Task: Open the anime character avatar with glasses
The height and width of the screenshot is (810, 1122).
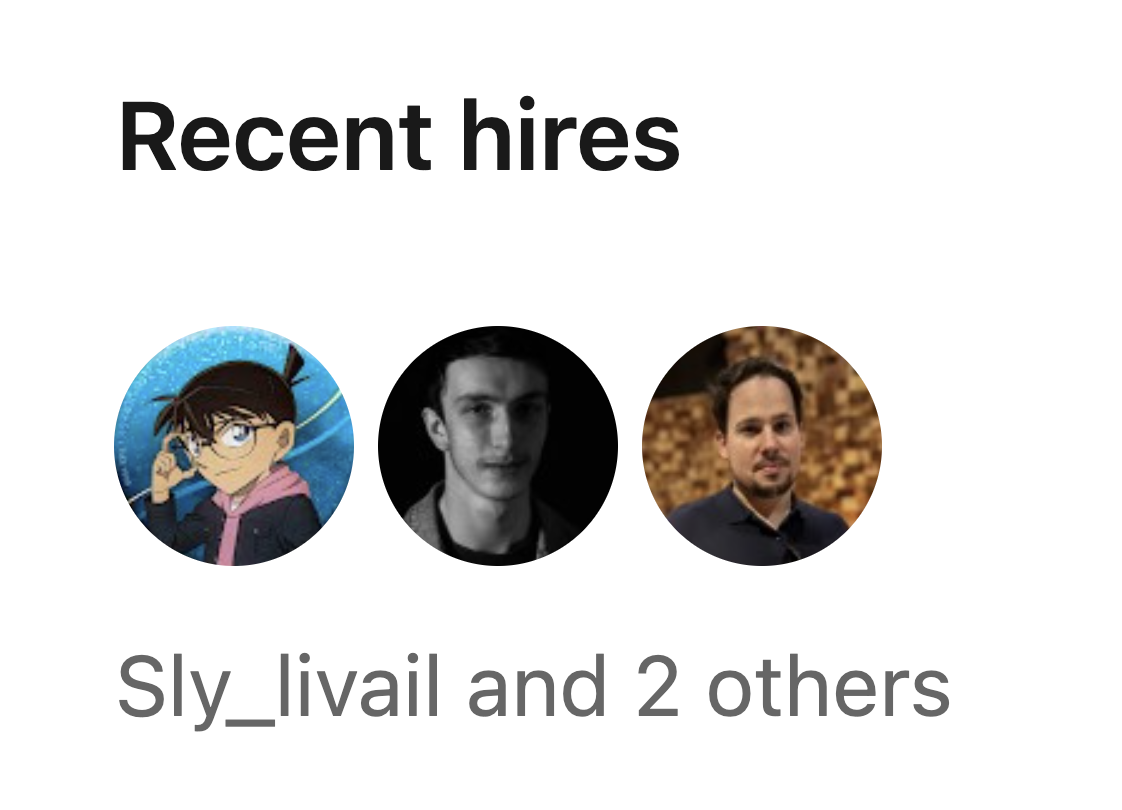Action: click(234, 446)
